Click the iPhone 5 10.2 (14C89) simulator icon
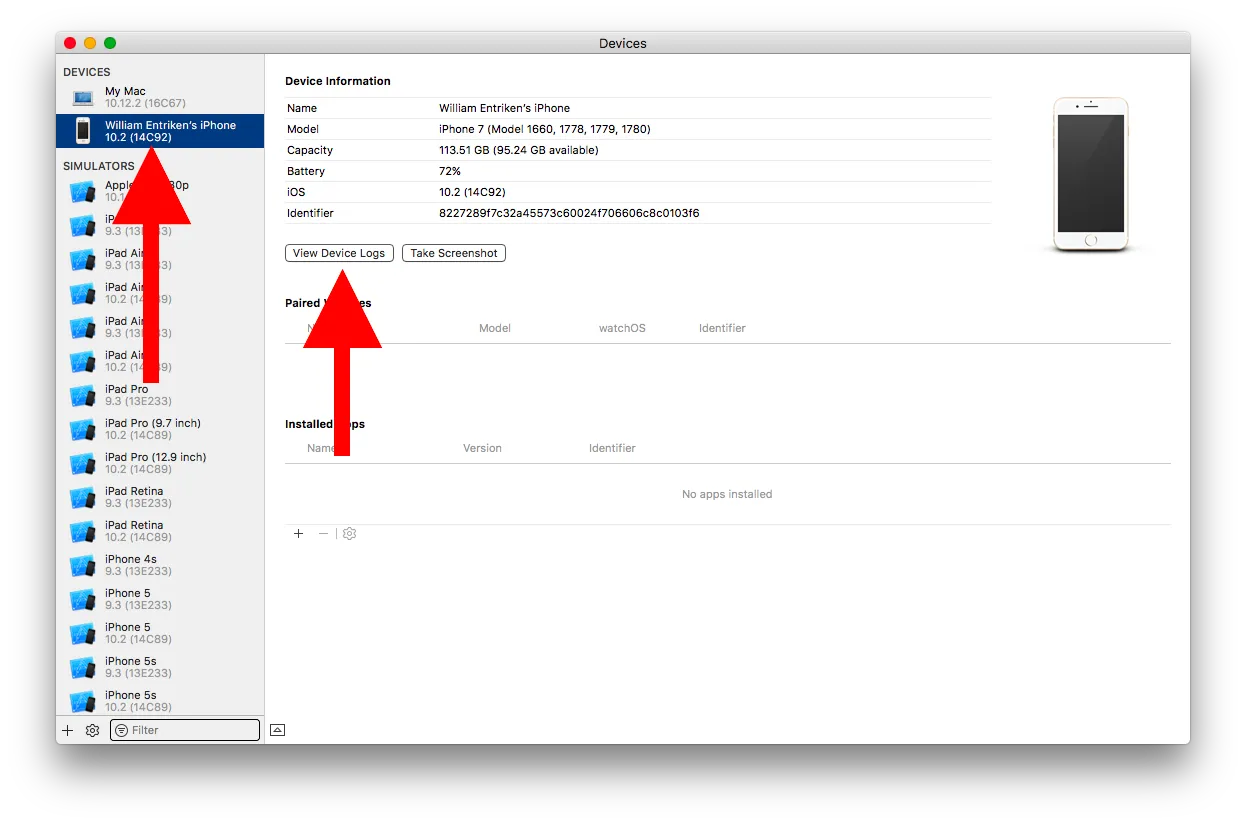The width and height of the screenshot is (1246, 824). [82, 634]
